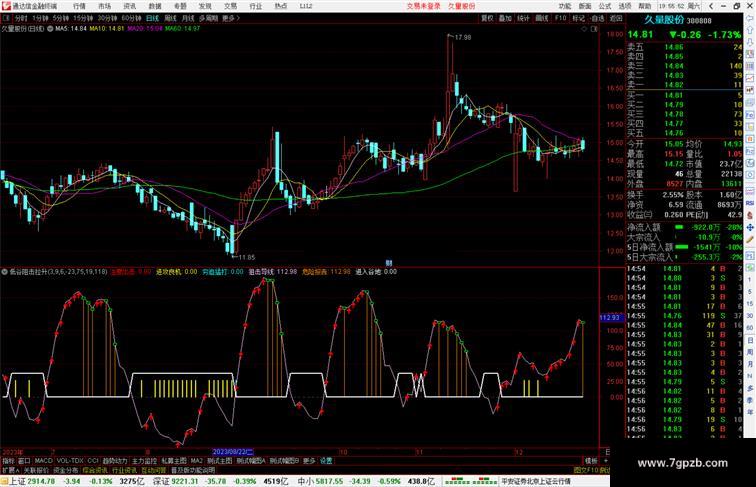Open the MA settings gear beside 久量股份(日线)

[x=50, y=29]
